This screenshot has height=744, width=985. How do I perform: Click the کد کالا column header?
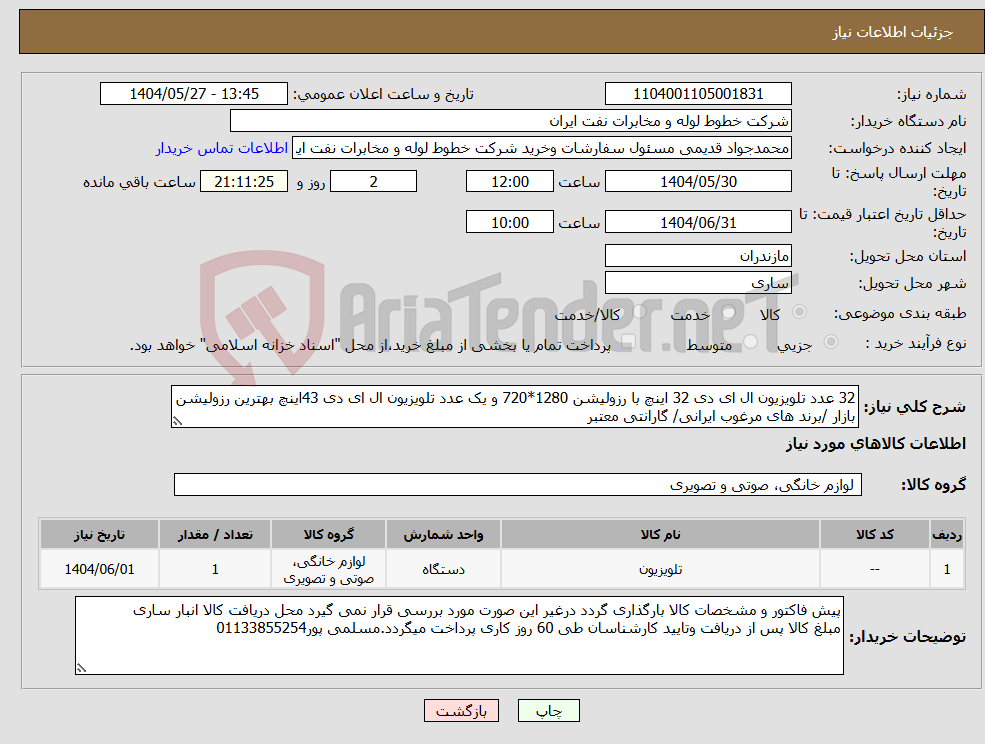point(874,534)
